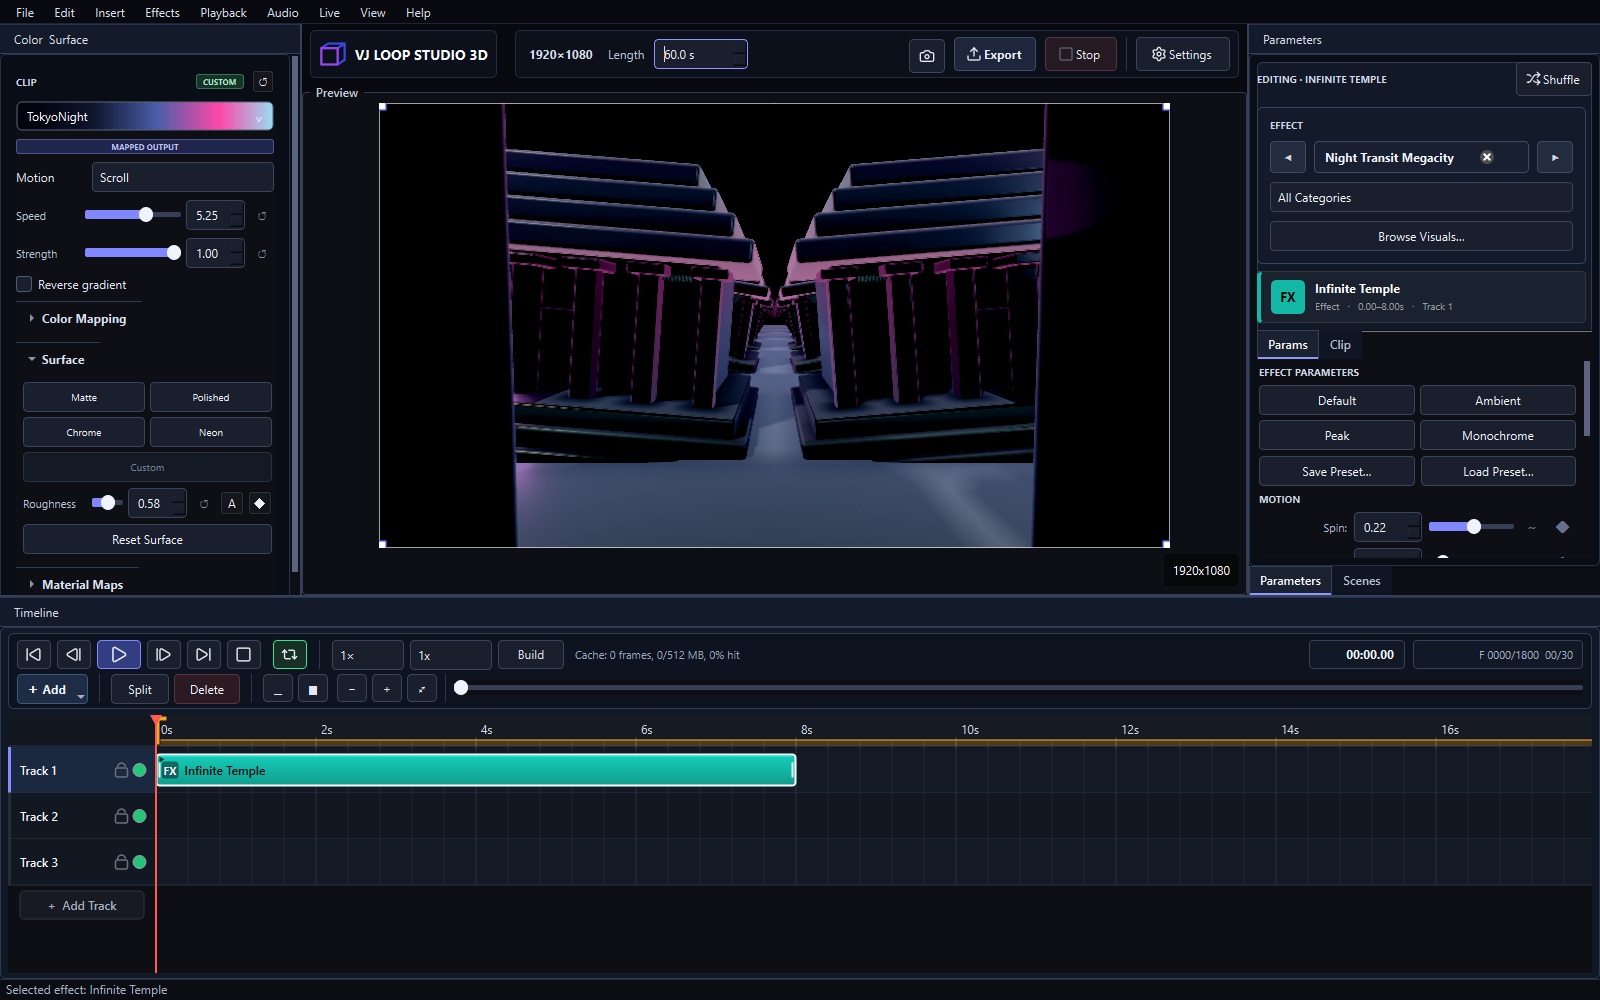Click the Add Track button

point(82,905)
